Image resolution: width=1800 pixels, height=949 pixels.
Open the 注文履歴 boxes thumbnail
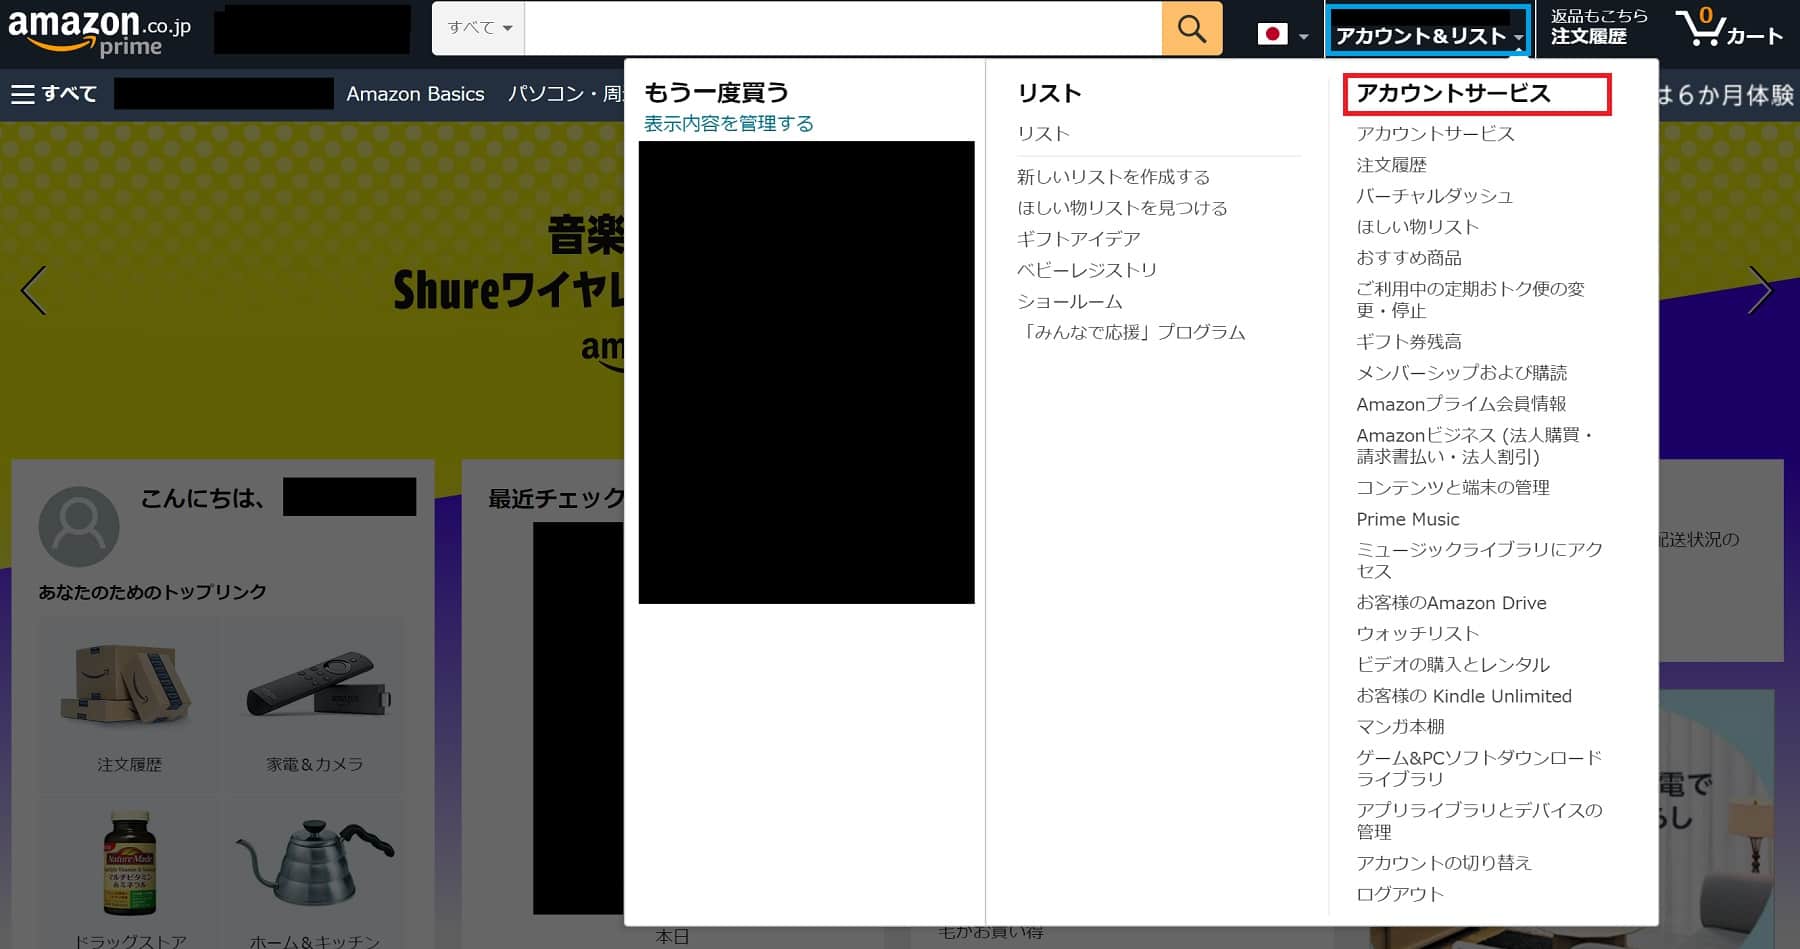pyautogui.click(x=127, y=684)
